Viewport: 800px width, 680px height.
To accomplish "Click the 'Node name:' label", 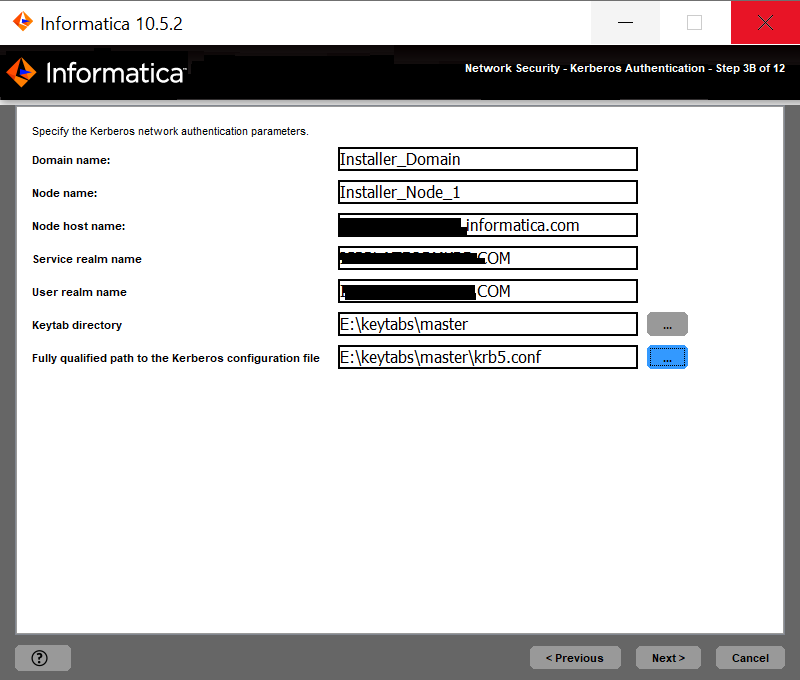I will coord(64,193).
